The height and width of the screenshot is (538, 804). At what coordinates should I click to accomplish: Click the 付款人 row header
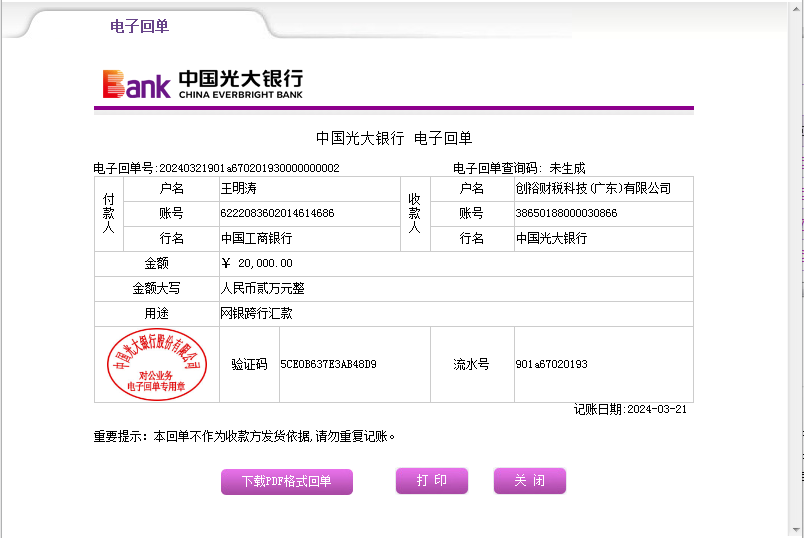pos(109,213)
